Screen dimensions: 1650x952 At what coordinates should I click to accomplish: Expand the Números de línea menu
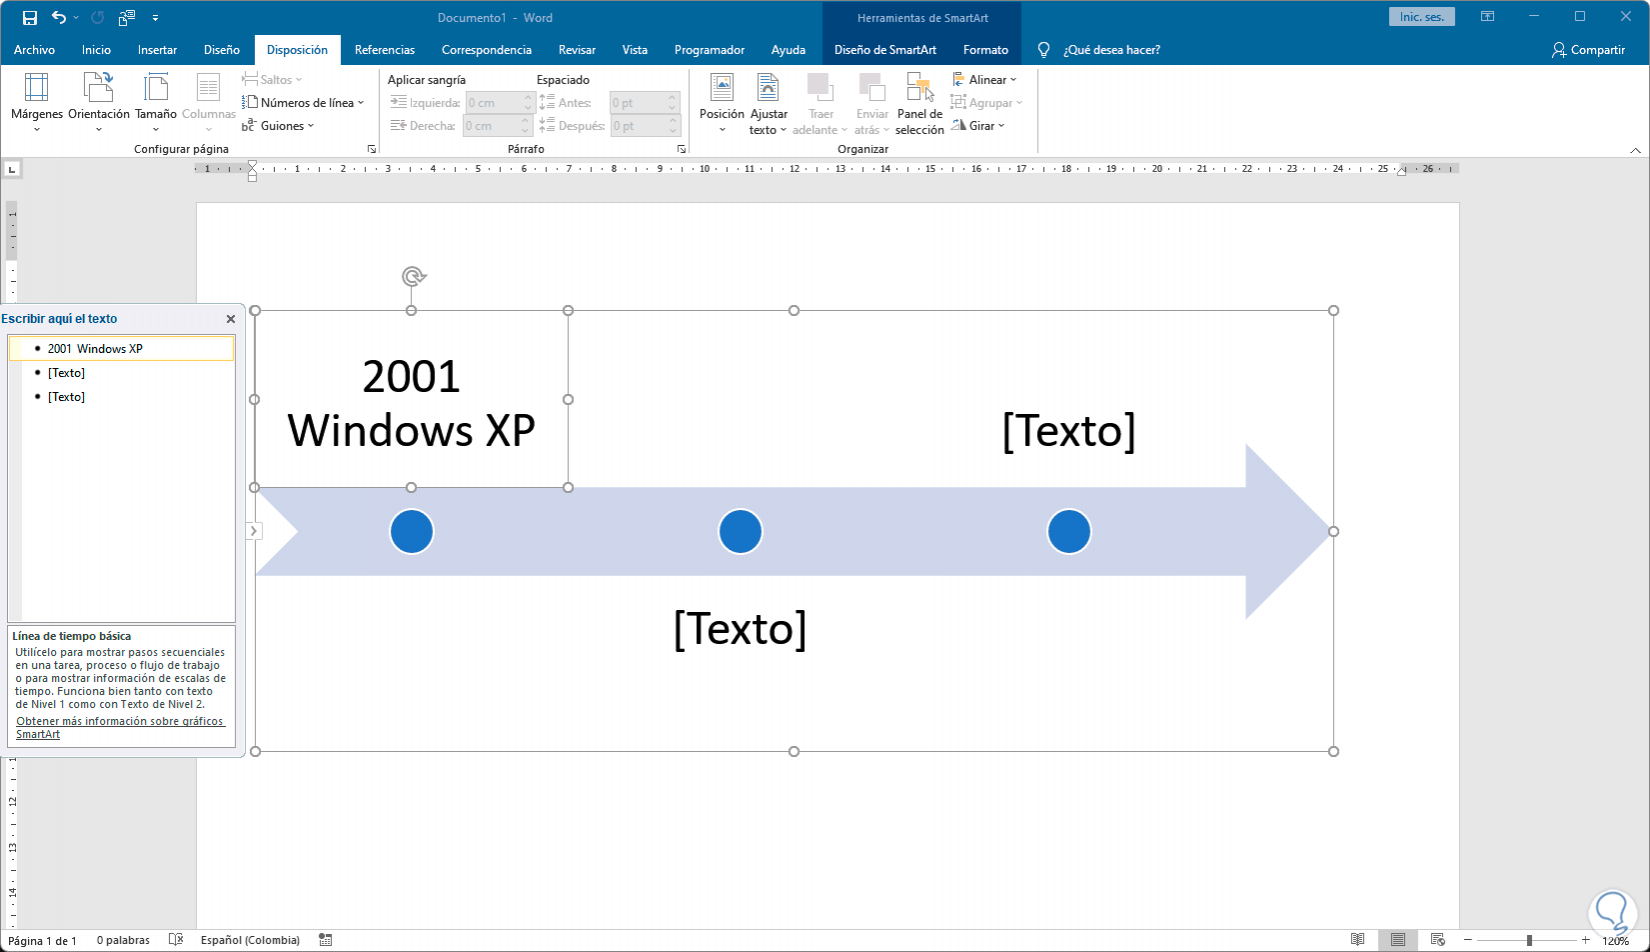click(303, 103)
